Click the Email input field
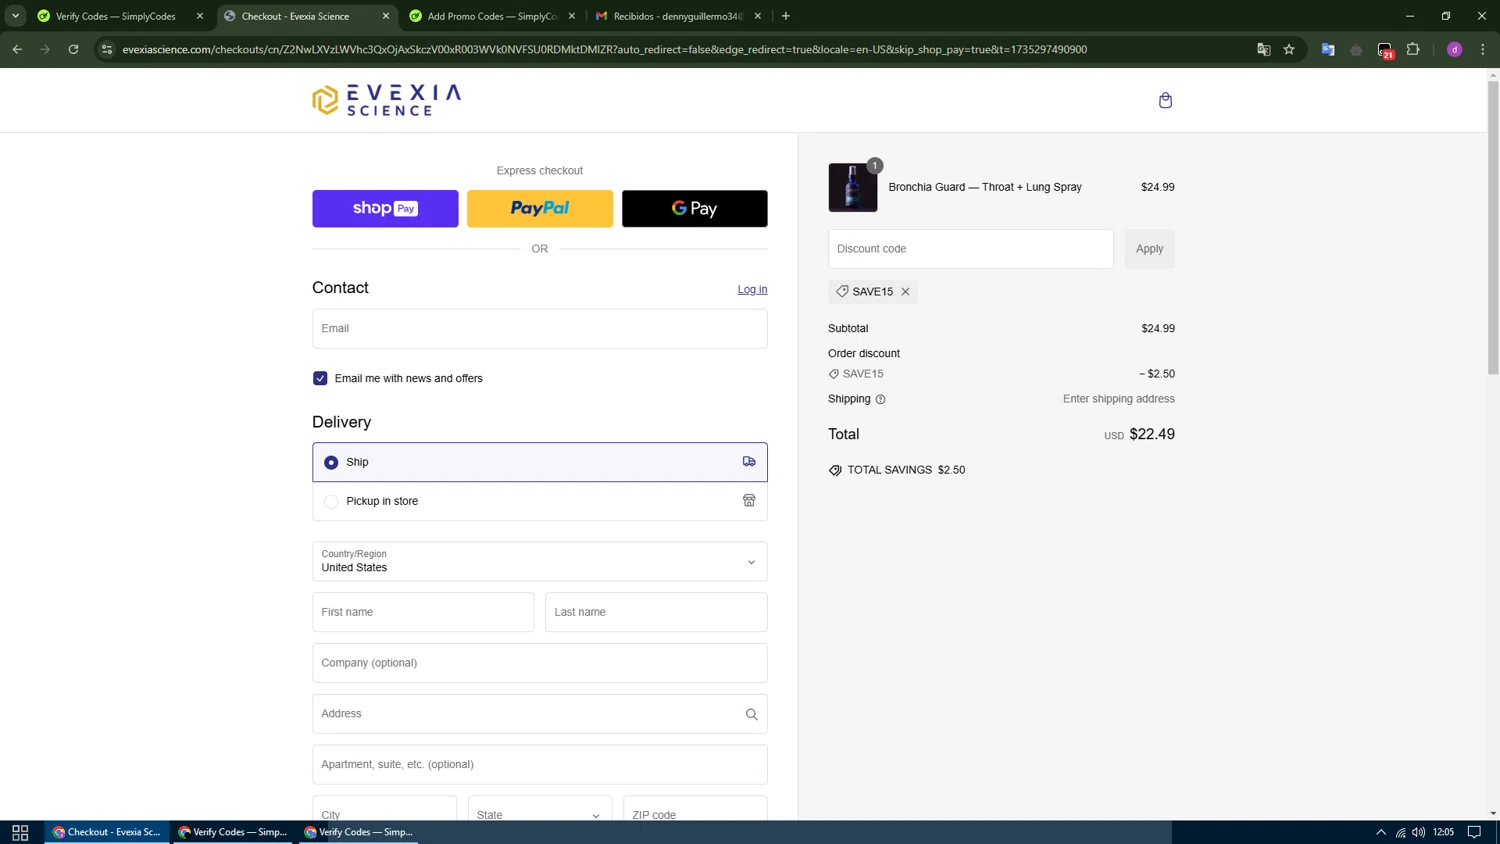1500x844 pixels. tap(540, 329)
